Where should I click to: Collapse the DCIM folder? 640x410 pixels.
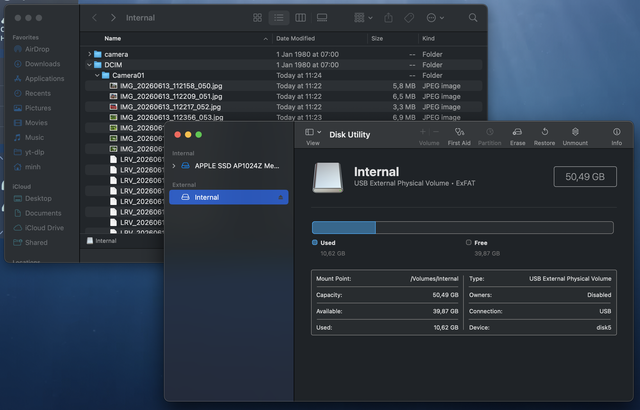pyautogui.click(x=89, y=65)
